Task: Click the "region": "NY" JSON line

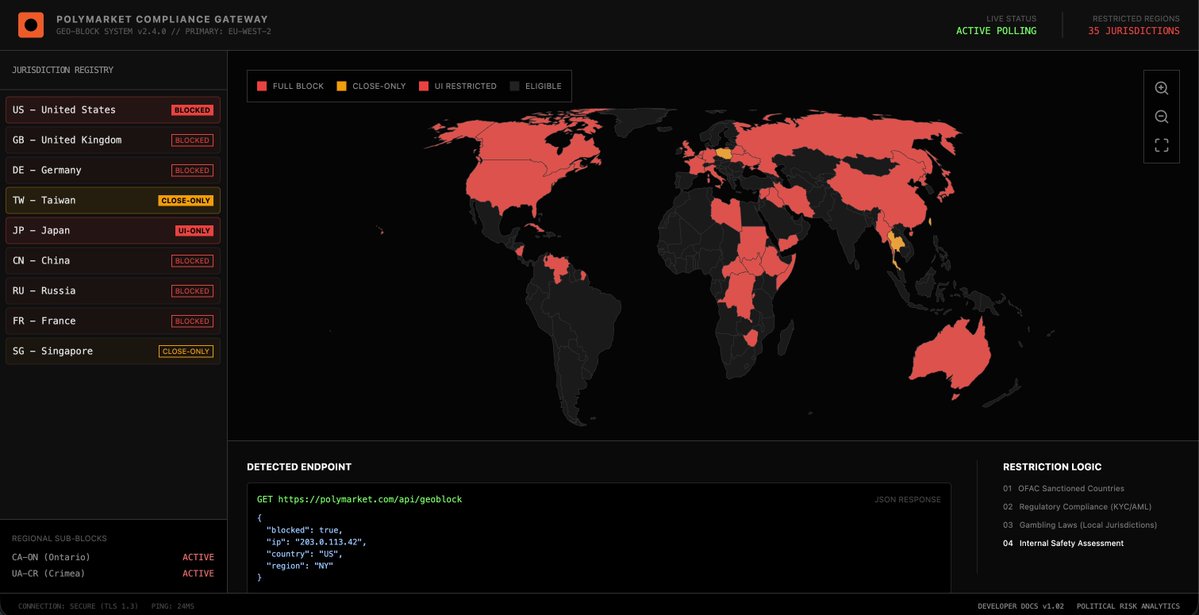Action: 299,565
